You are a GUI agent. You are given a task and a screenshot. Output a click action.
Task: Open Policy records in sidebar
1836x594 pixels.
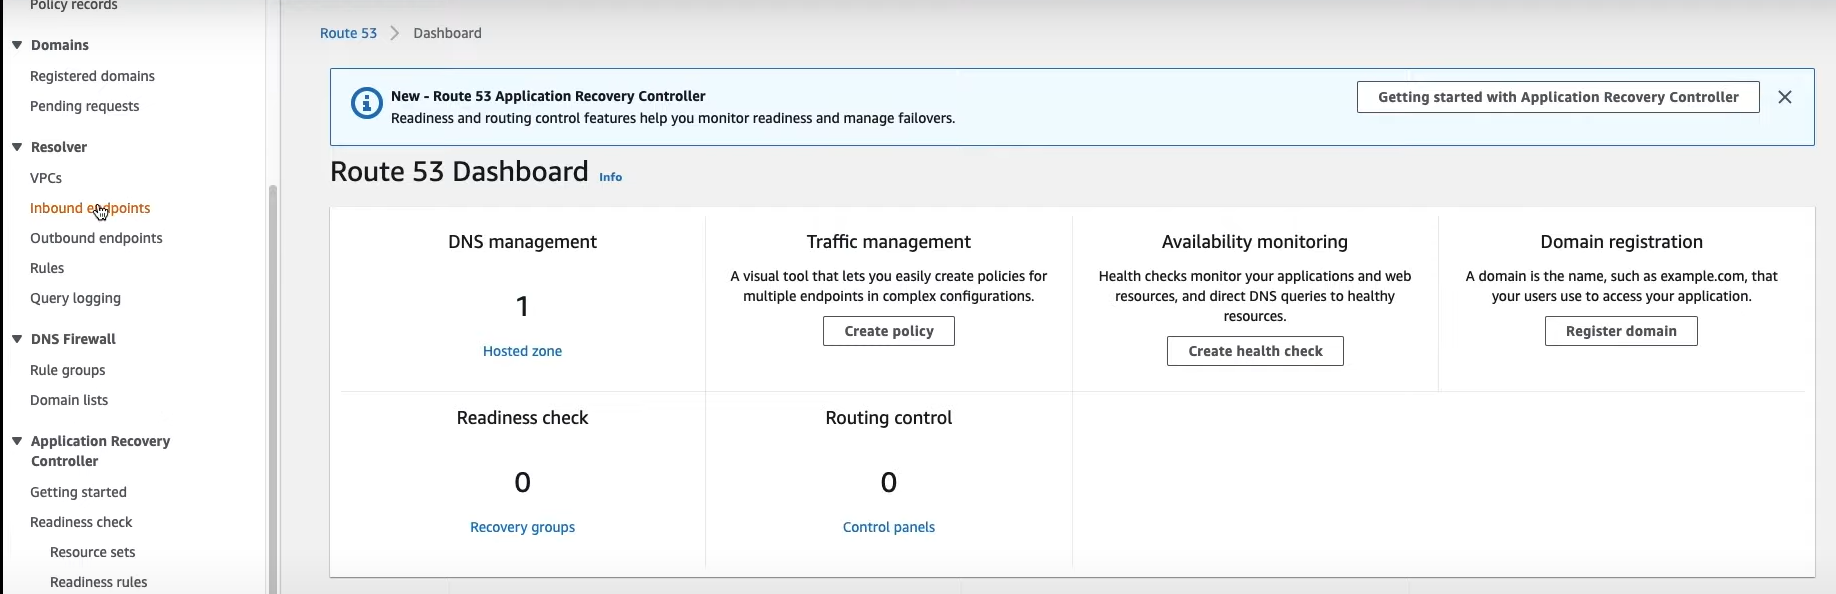pyautogui.click(x=73, y=6)
